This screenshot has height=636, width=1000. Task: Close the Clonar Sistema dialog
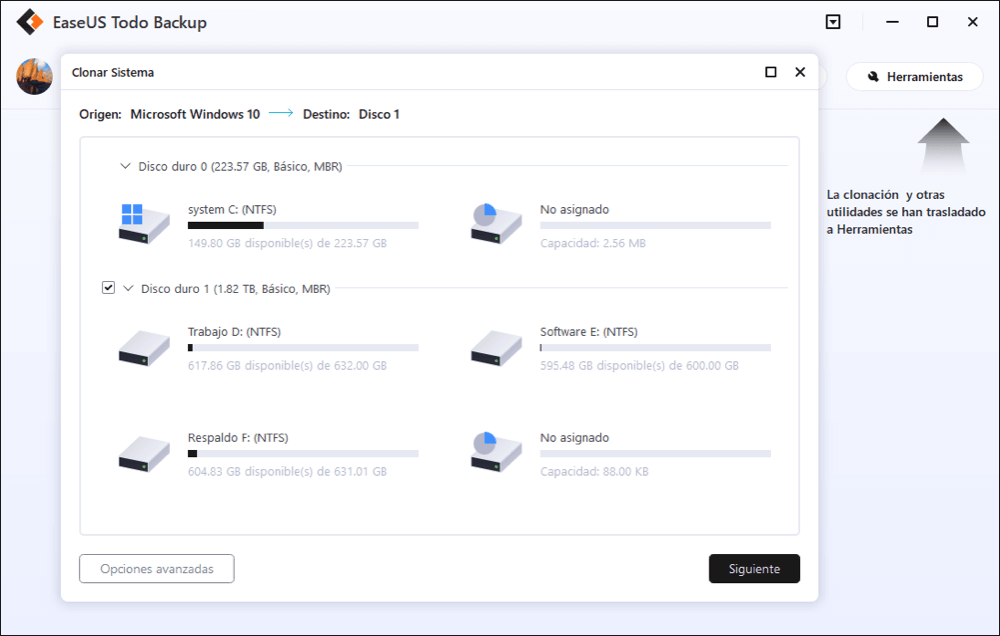coord(800,72)
